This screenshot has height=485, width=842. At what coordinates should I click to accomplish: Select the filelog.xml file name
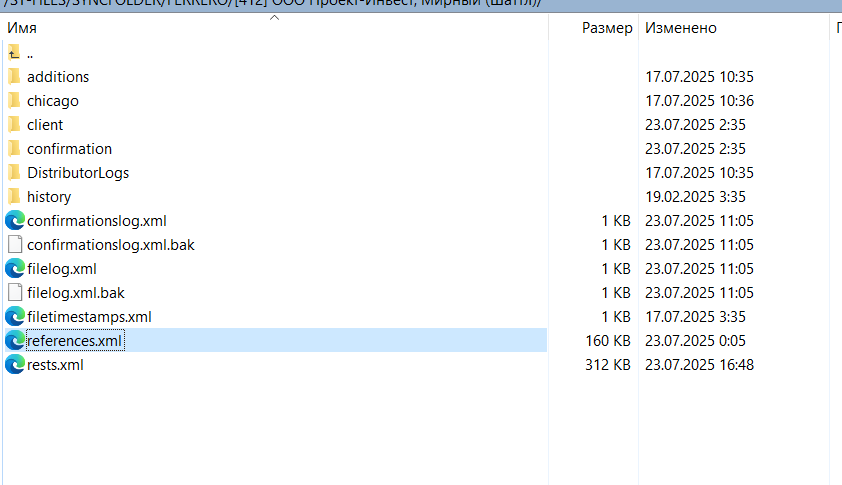62,269
